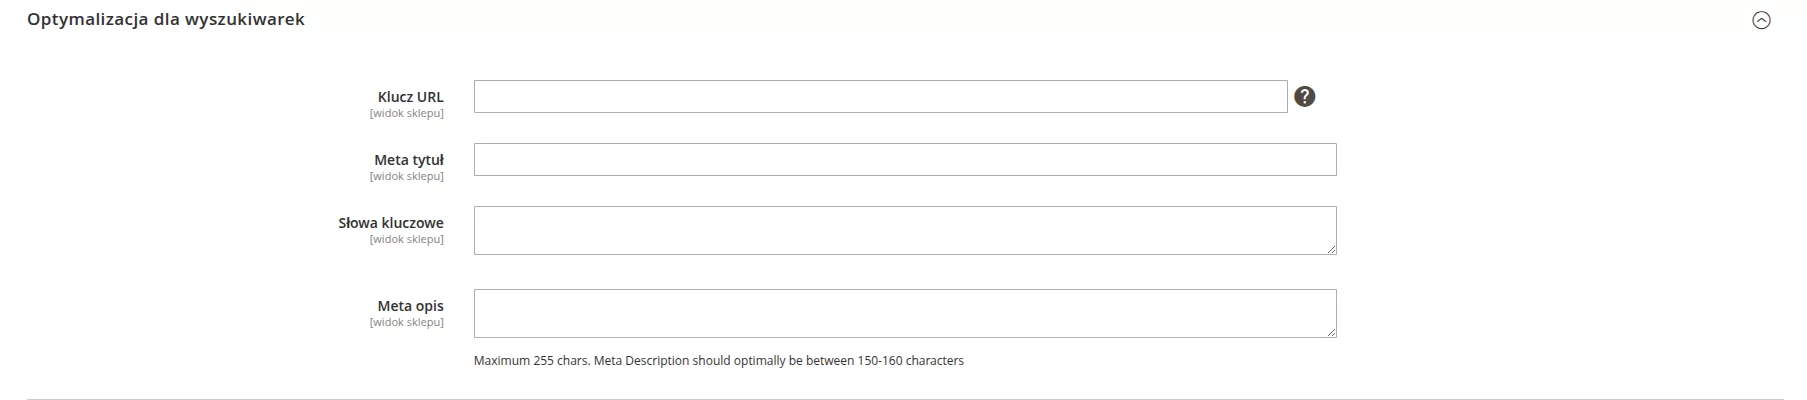1807x400 pixels.
Task: Click into the Meta tytuł input
Action: pyautogui.click(x=904, y=160)
